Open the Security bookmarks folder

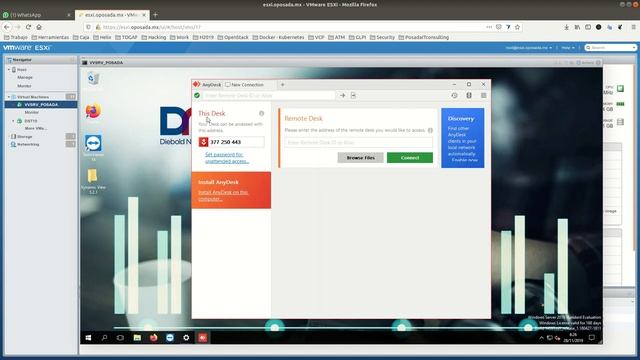click(x=382, y=37)
